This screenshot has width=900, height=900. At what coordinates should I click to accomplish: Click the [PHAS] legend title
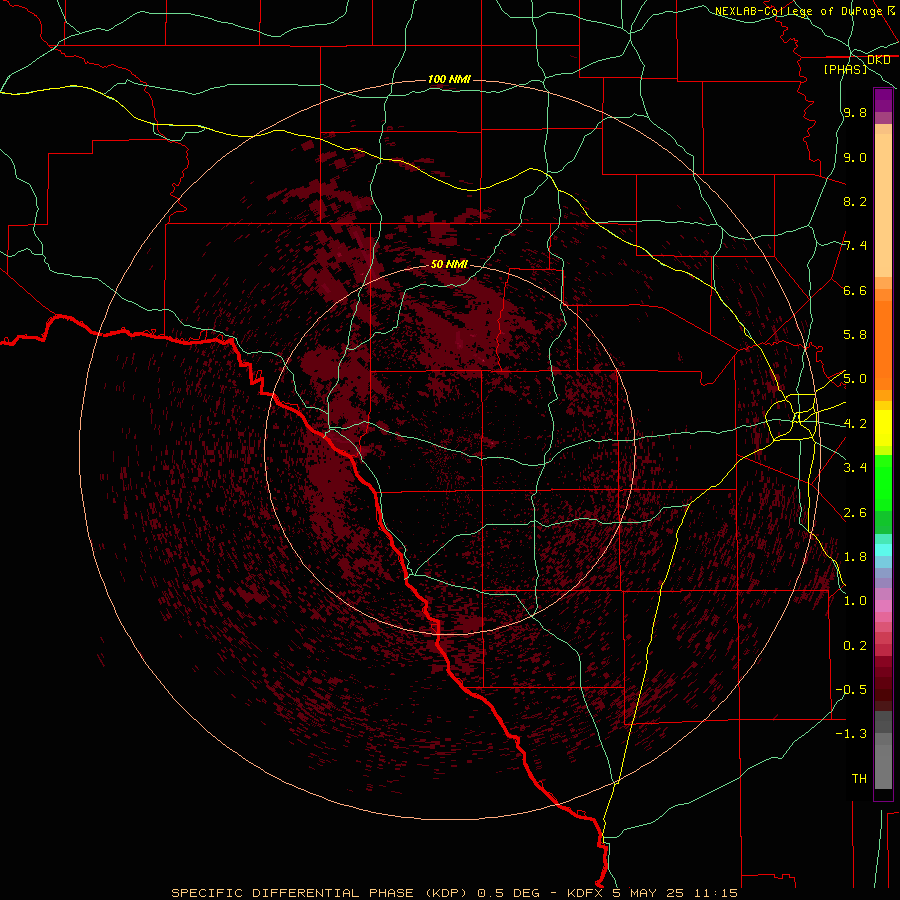(845, 69)
